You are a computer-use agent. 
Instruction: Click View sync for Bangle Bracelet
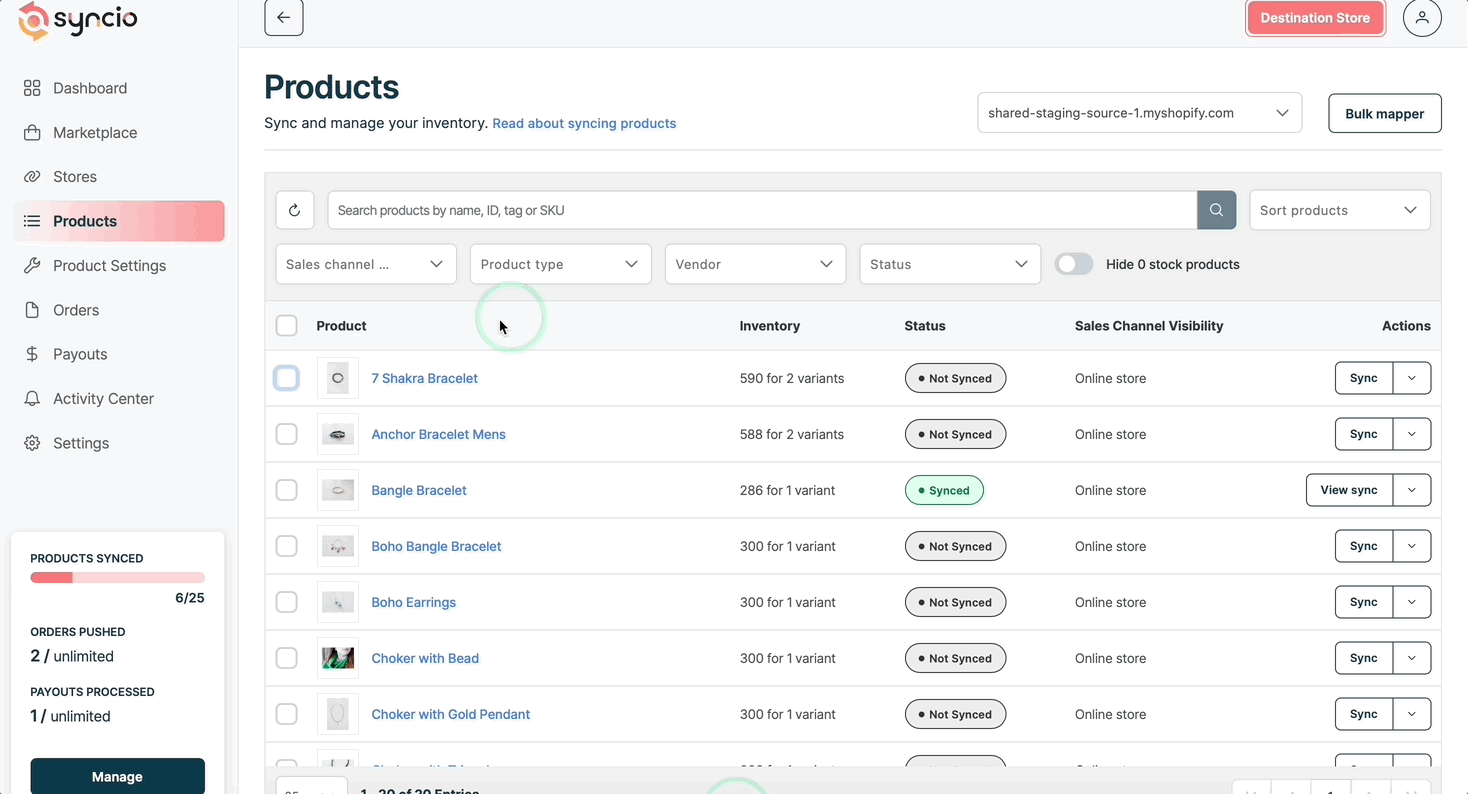(x=1349, y=490)
